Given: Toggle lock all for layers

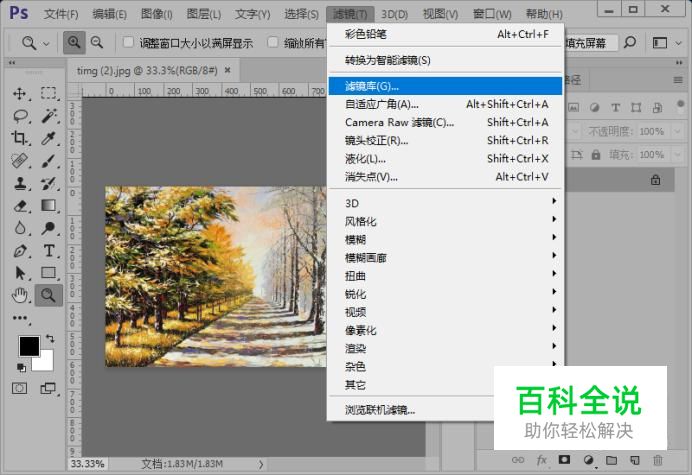Looking at the screenshot, I should pos(596,155).
